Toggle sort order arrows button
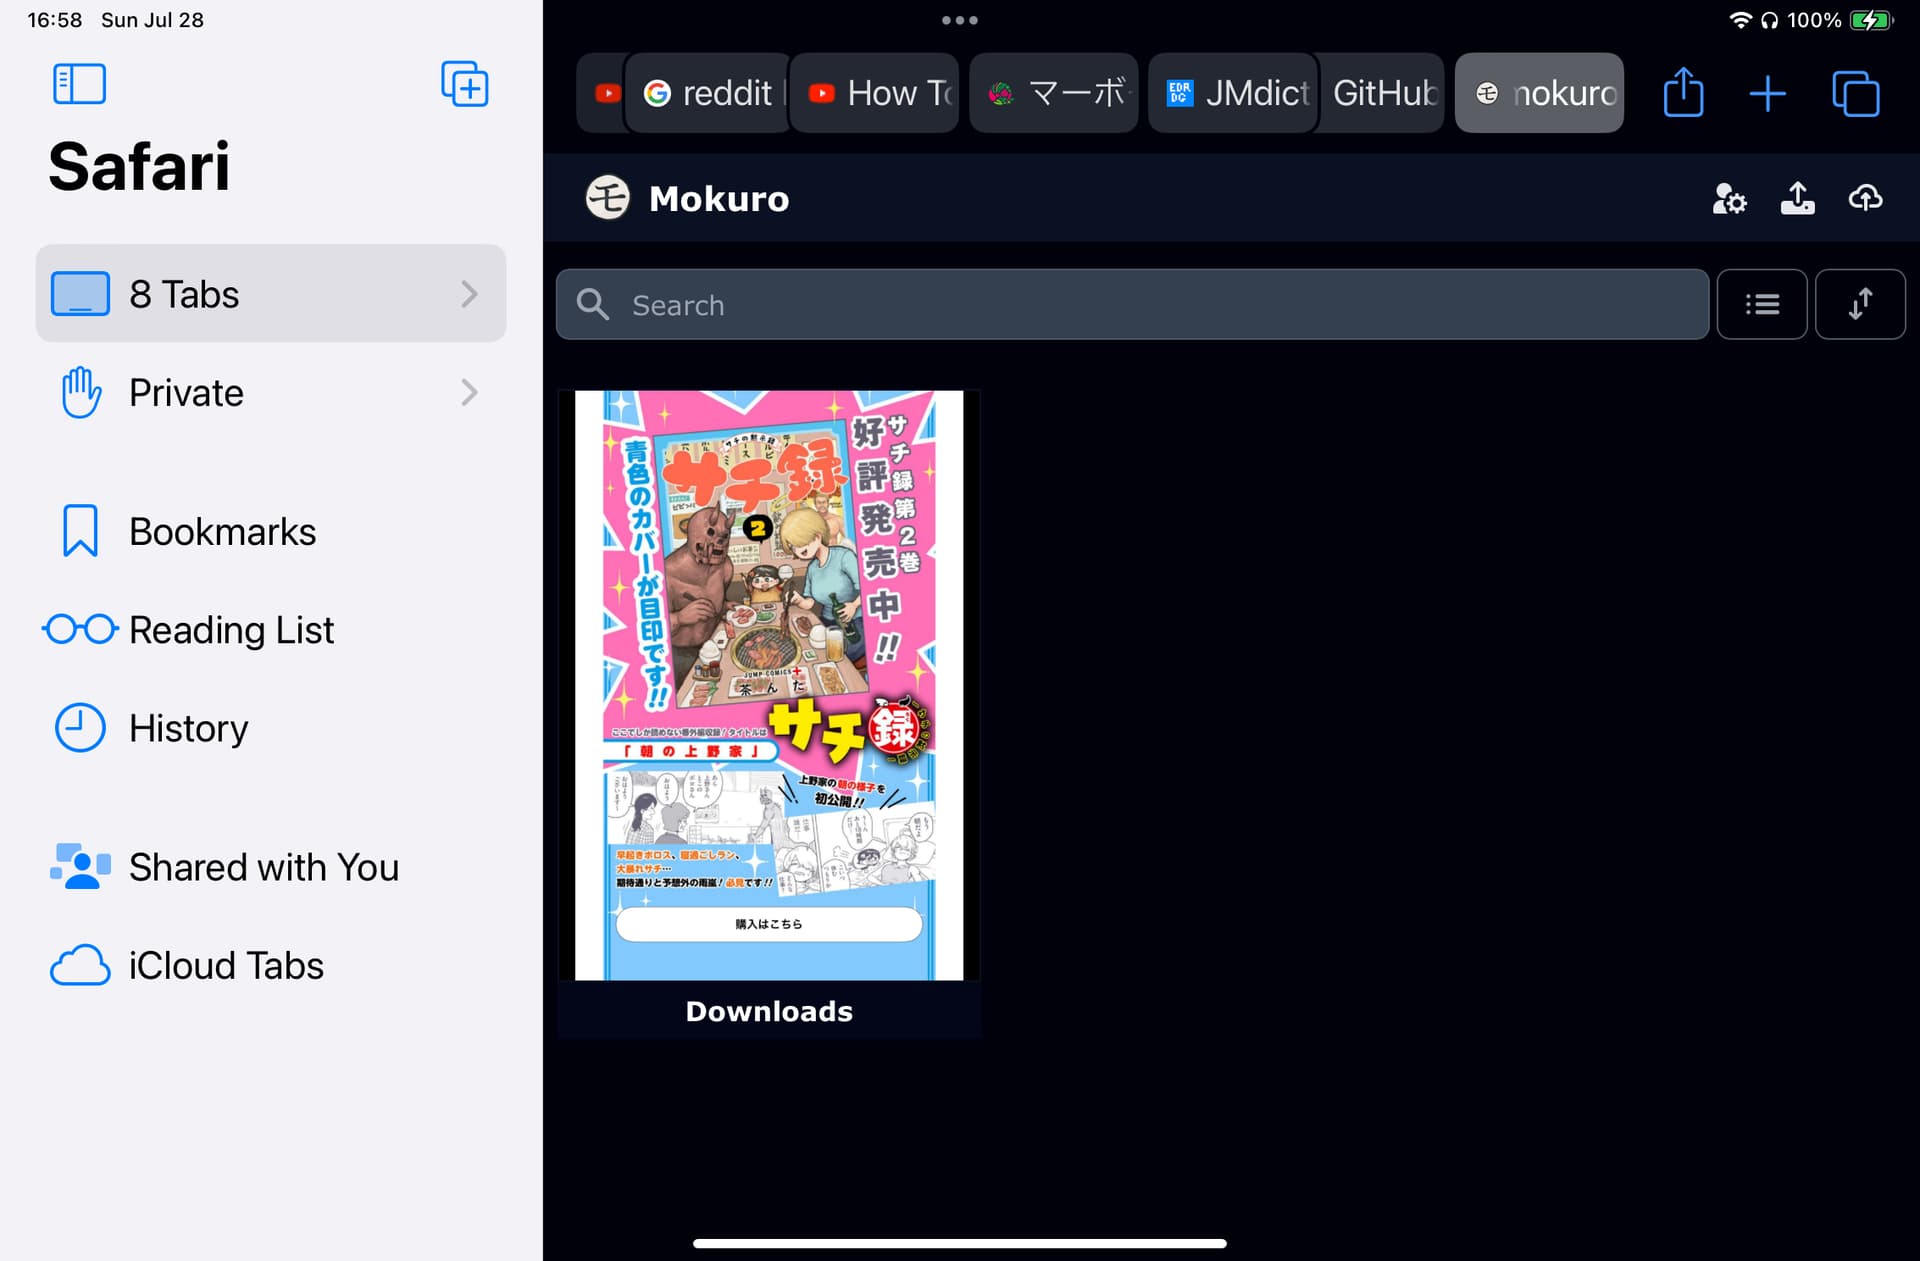This screenshot has height=1261, width=1920. click(1860, 304)
